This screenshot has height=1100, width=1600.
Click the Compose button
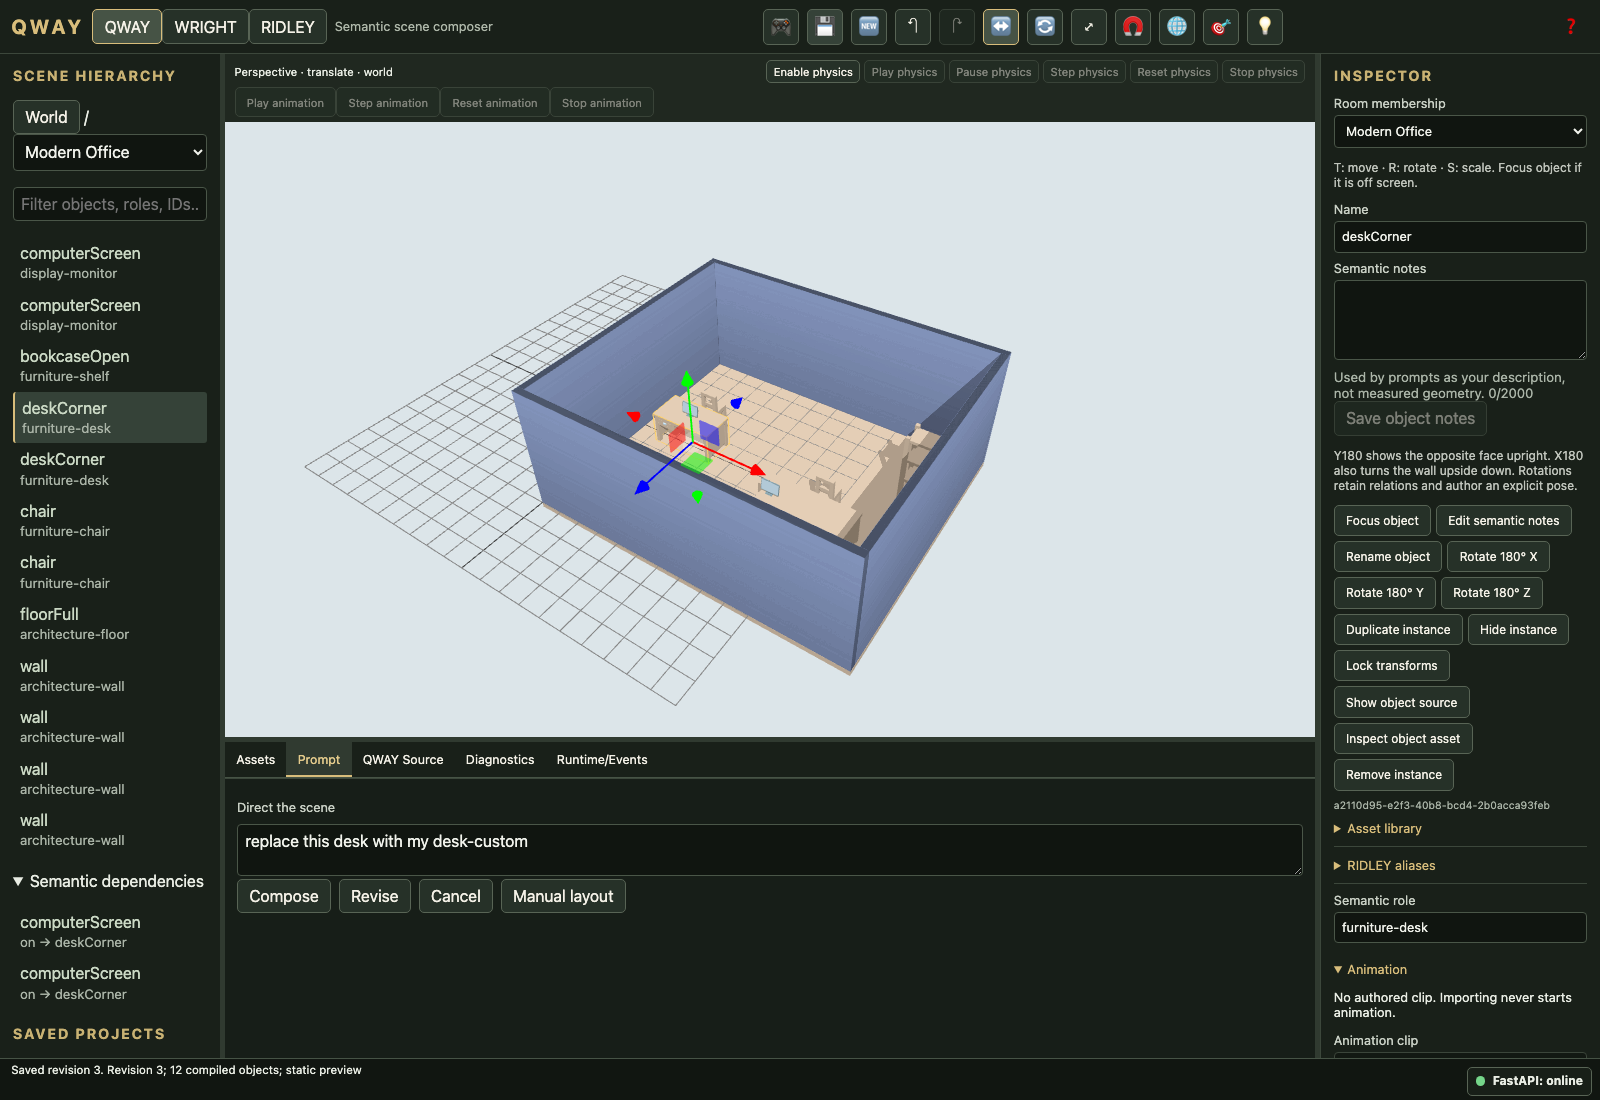coord(284,896)
